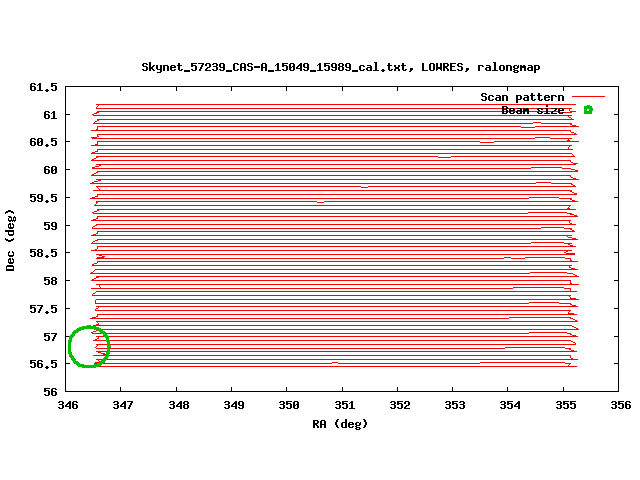Click the 353 tick label on RA axis
This screenshot has width=640, height=480.
pos(452,405)
